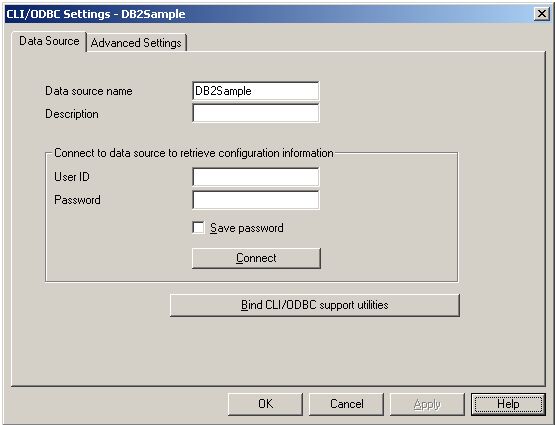Click Bind CLI/ODBC support utilities button
Viewport: 555px width, 425px height.
point(315,305)
